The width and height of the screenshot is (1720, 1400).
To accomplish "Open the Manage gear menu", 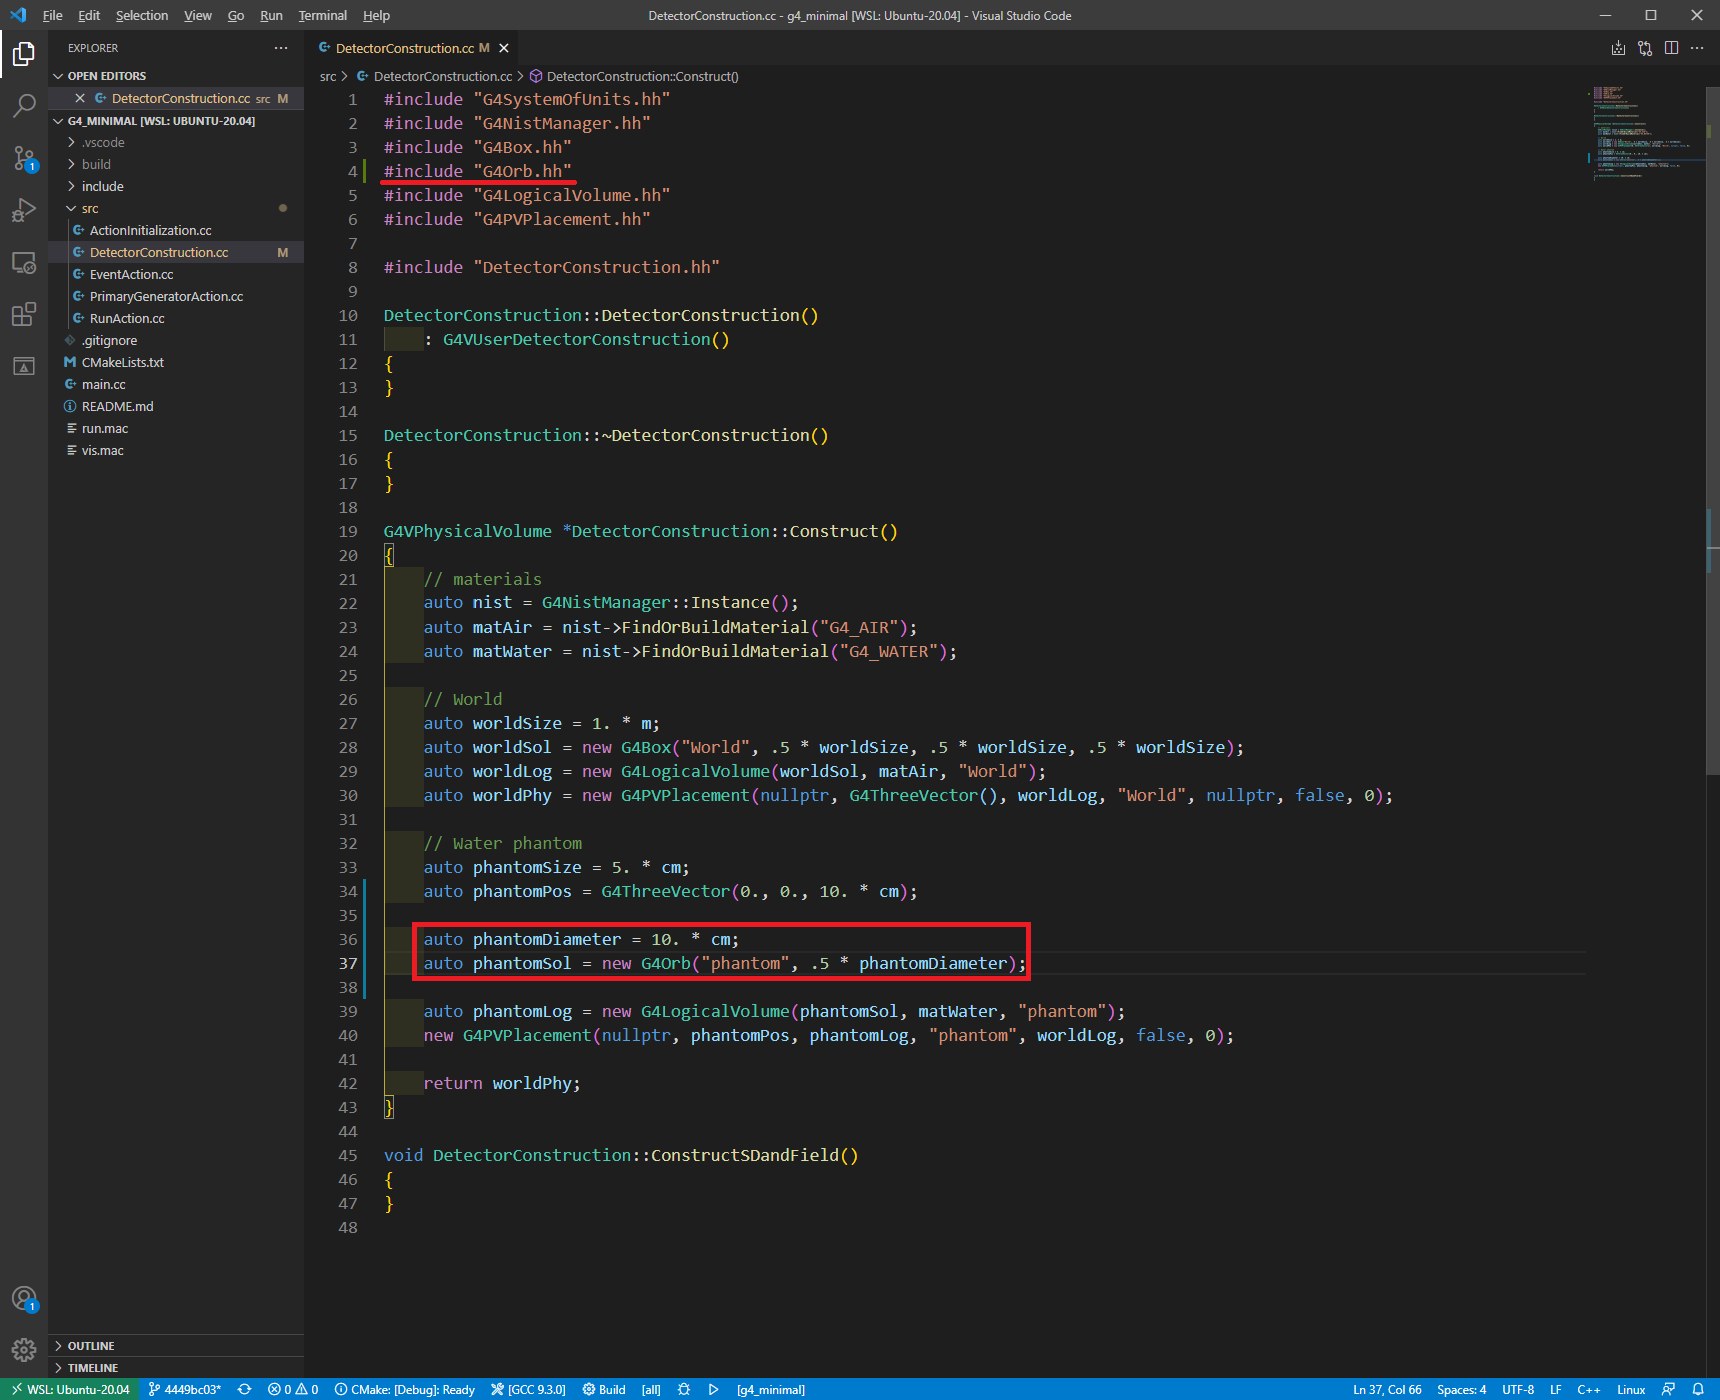I will coord(24,1350).
